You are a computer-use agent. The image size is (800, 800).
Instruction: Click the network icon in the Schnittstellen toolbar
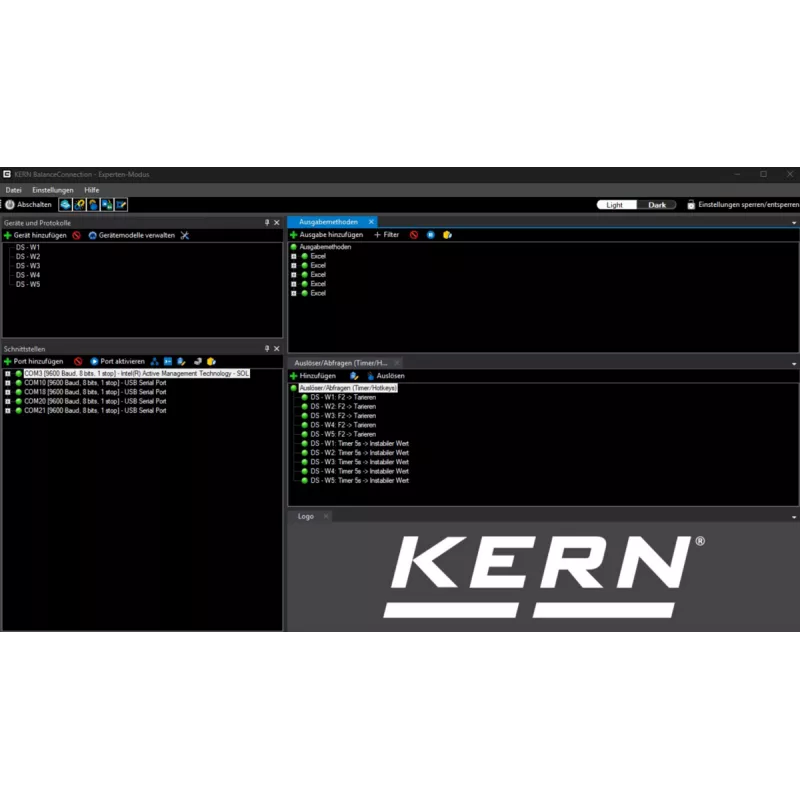point(153,361)
